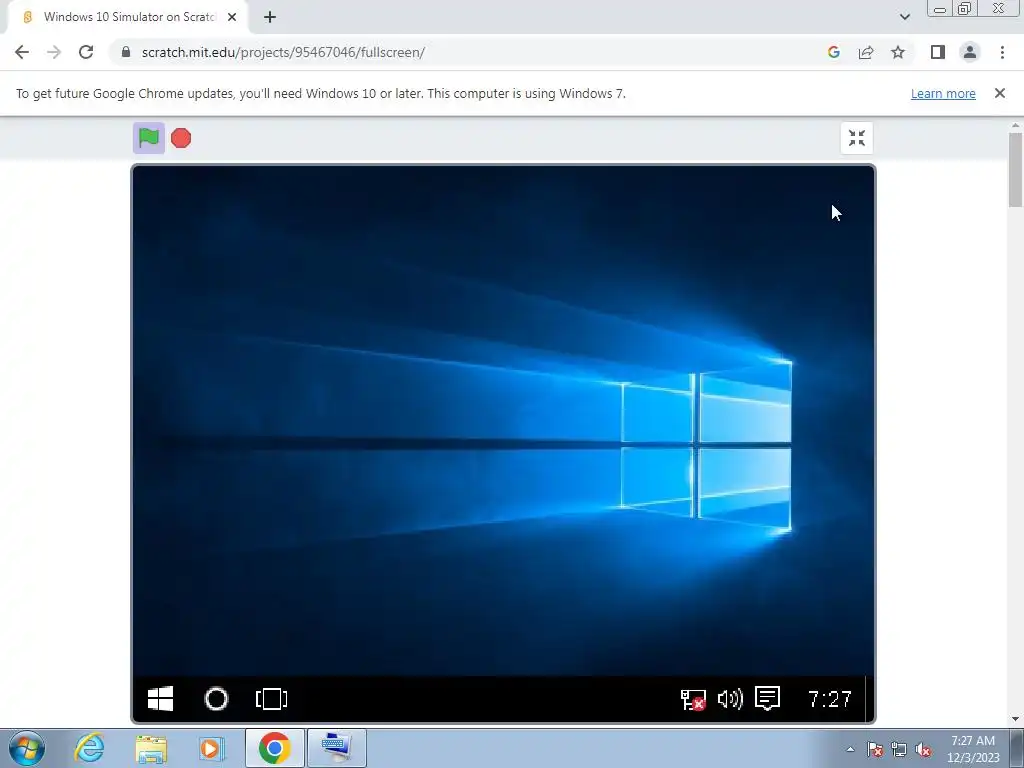Screen dimensions: 1024x768
Task: Open the Learn more link
Action: (x=943, y=93)
